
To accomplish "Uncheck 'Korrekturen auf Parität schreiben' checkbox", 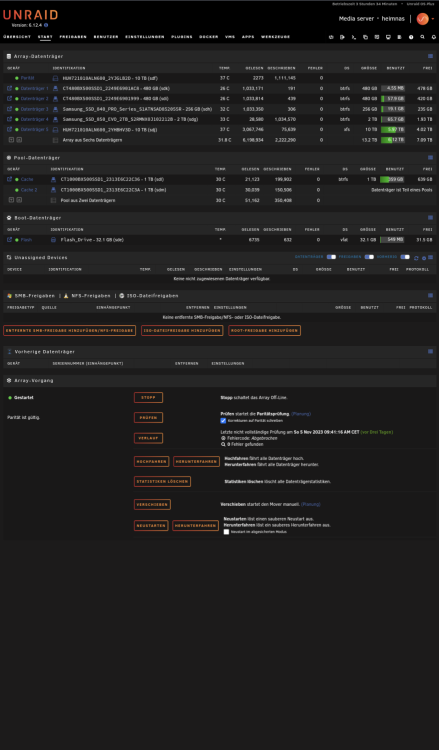I will click(223, 420).
